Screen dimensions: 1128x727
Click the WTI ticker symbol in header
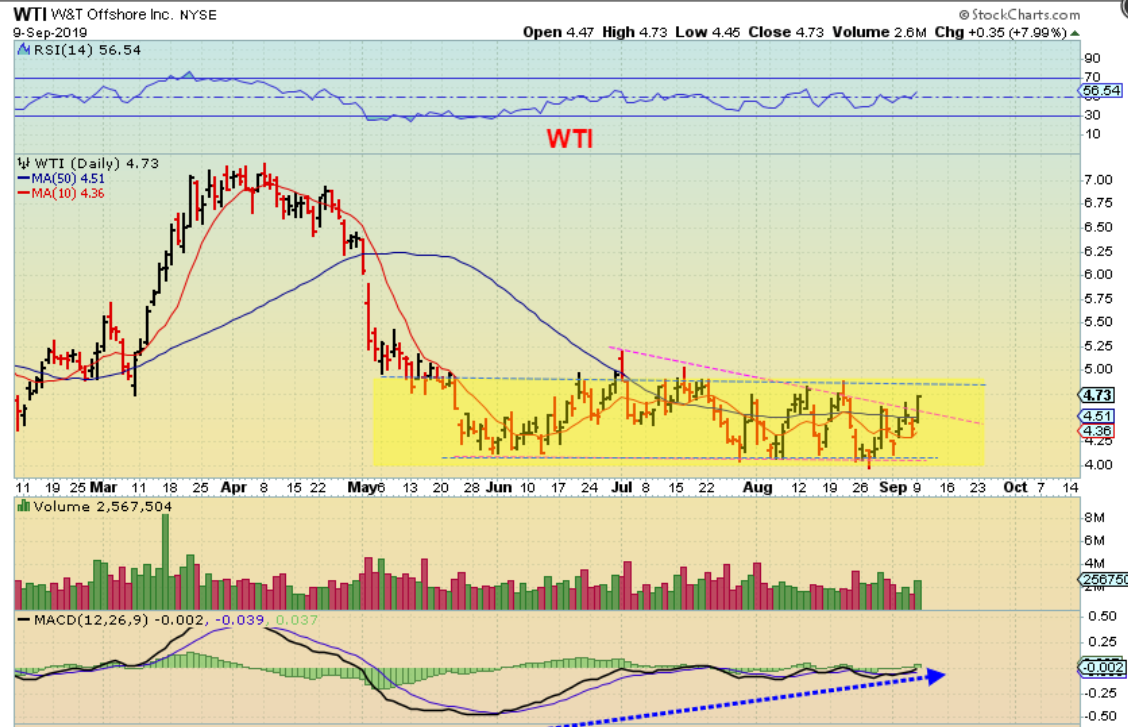click(x=30, y=14)
